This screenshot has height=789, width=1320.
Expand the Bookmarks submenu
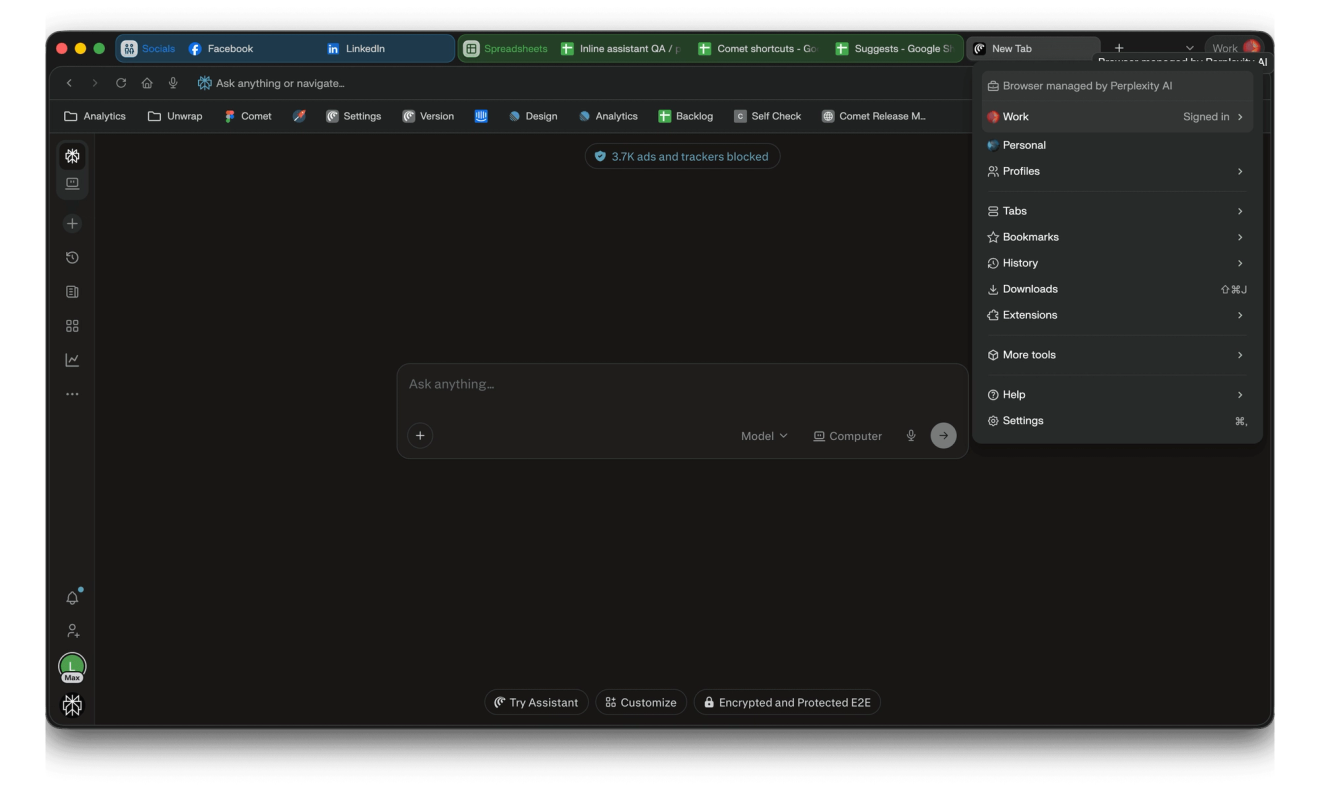(x=1117, y=237)
